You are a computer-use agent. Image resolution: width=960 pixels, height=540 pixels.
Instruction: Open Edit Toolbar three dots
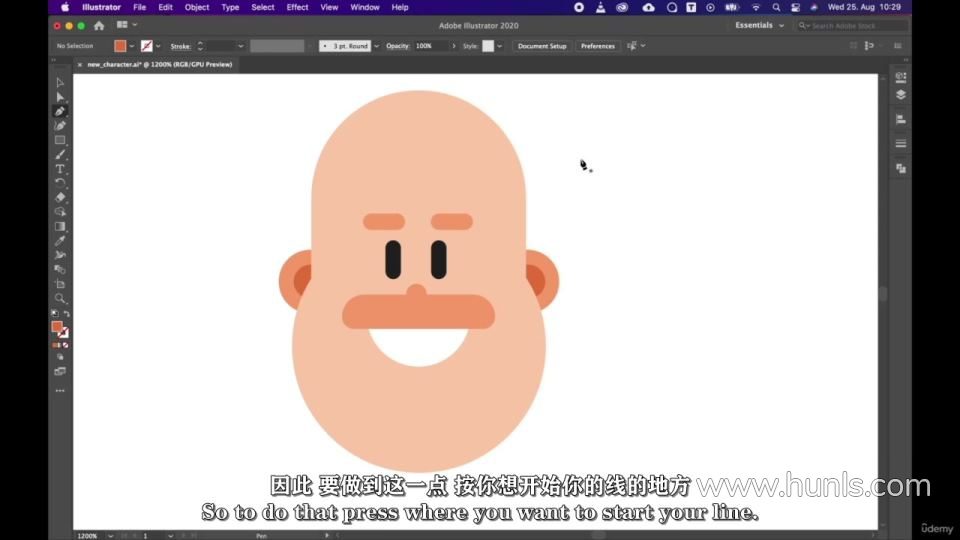pos(60,391)
